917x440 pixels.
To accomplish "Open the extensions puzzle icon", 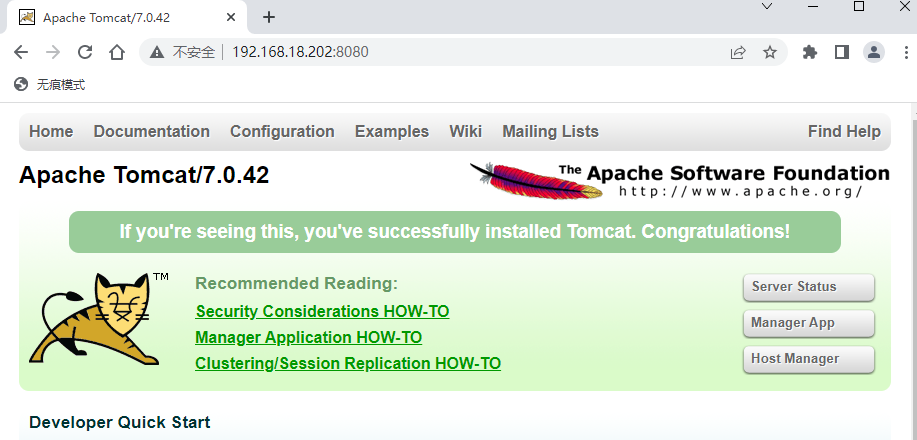I will (x=810, y=52).
